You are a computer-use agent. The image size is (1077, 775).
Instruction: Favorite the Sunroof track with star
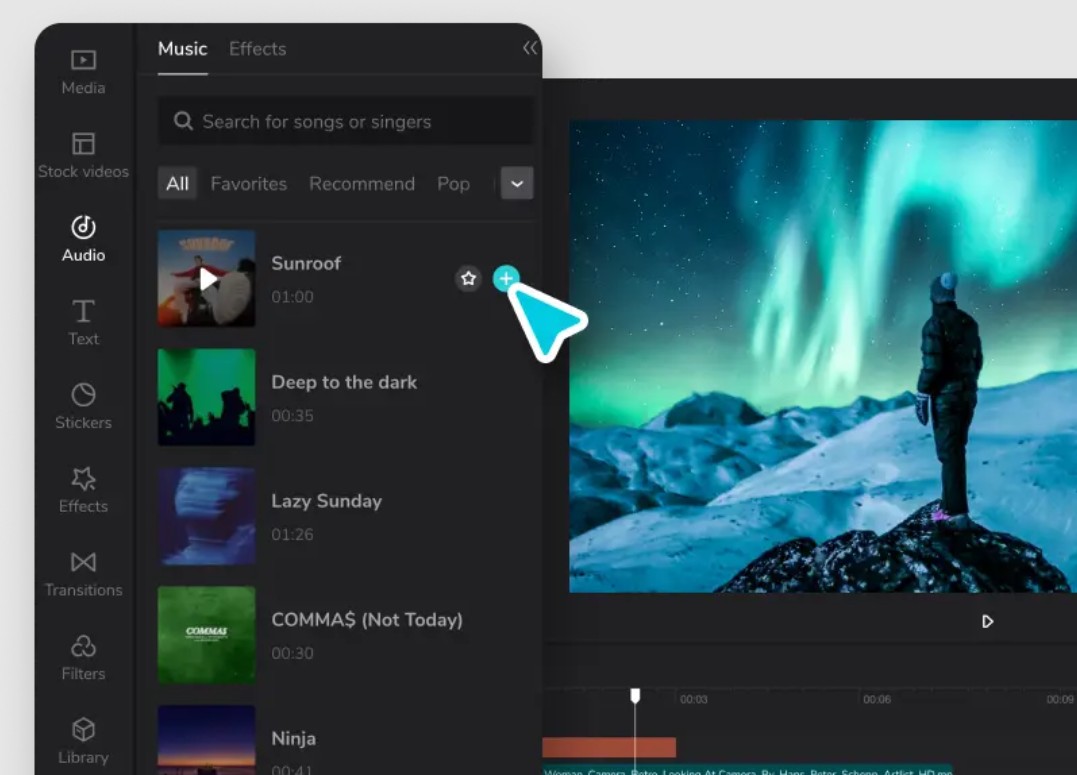pos(468,279)
